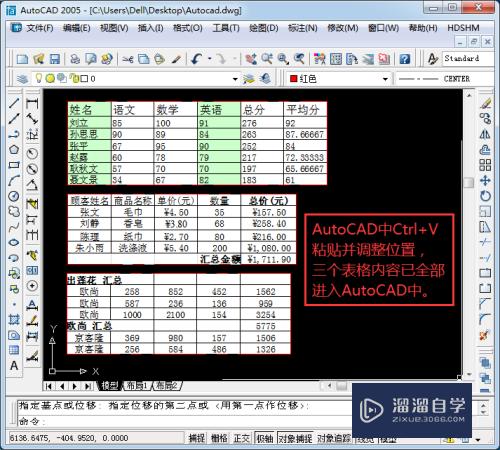Select the Aligned Dimension tool
The width and height of the screenshot is (500, 450).
coord(32,119)
